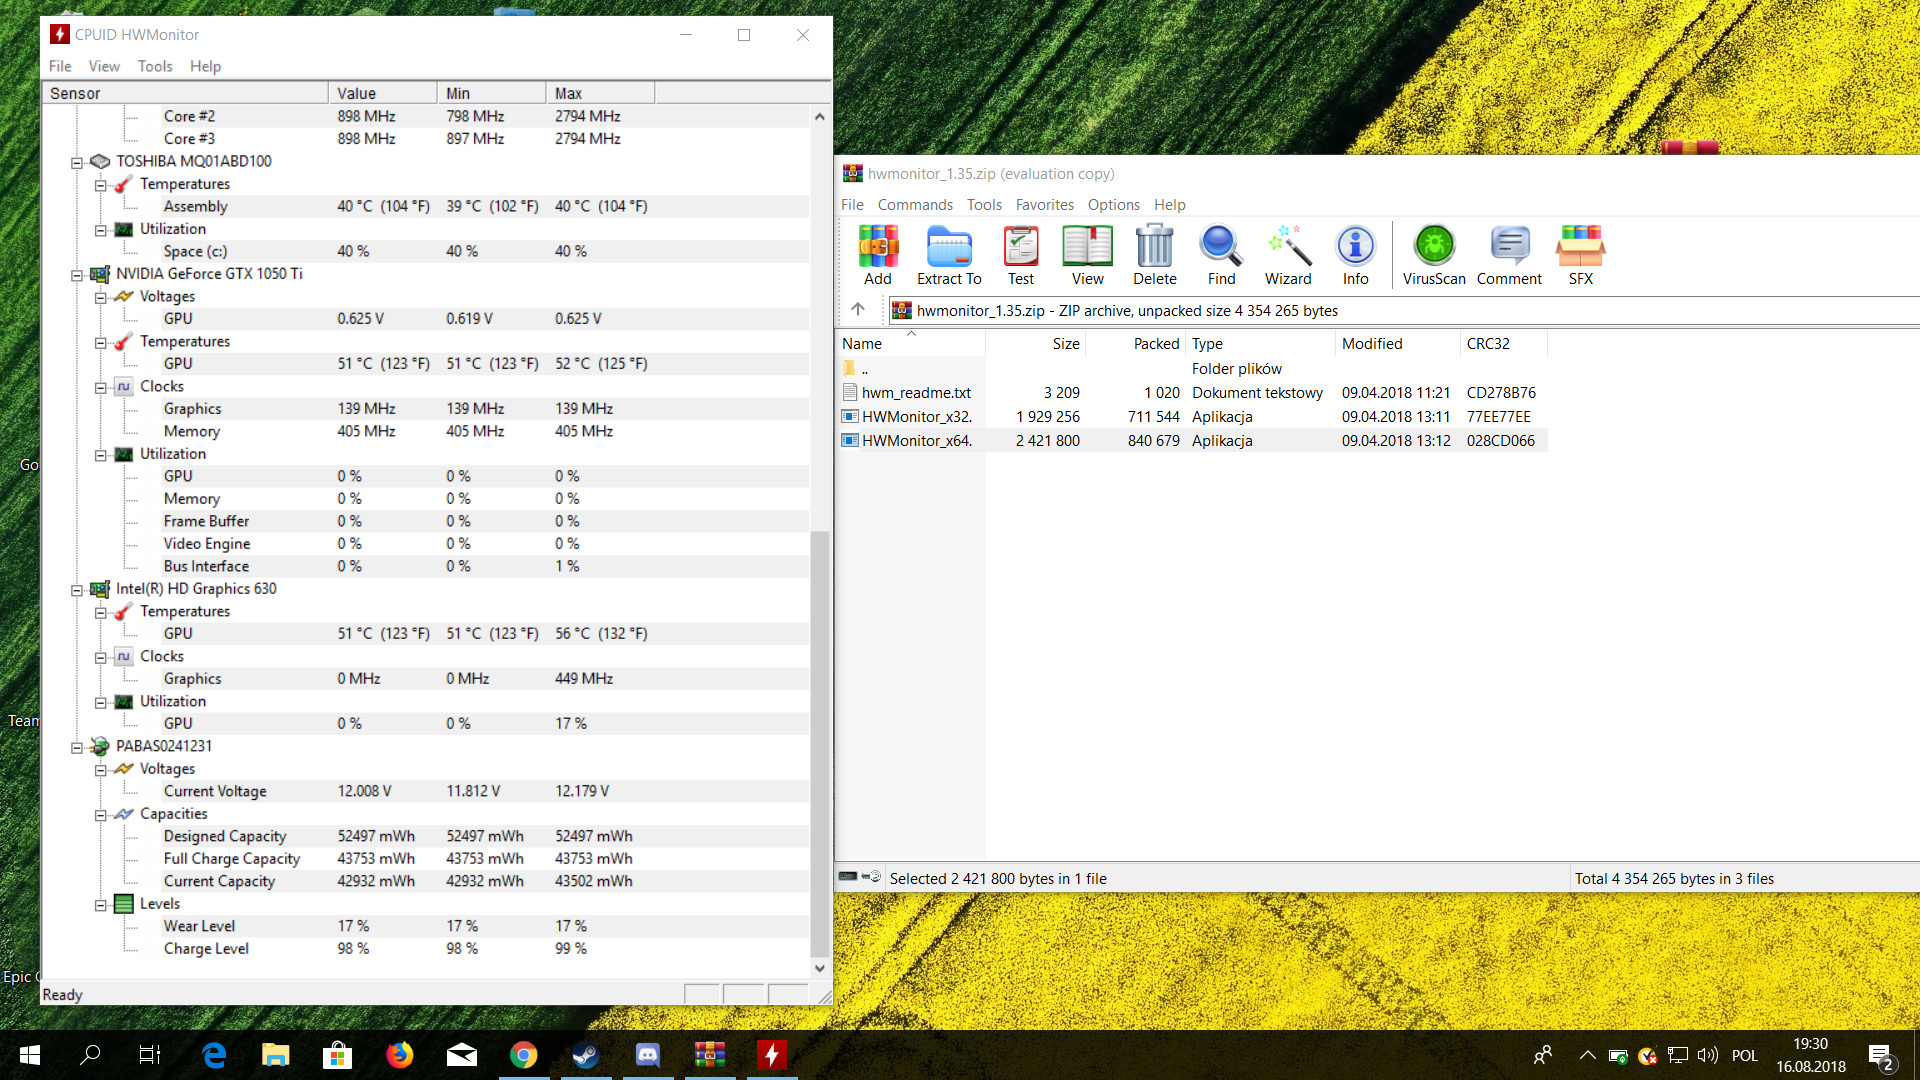This screenshot has height=1080, width=1920.
Task: Collapse the PABAS0241231 battery node
Action: [x=77, y=747]
